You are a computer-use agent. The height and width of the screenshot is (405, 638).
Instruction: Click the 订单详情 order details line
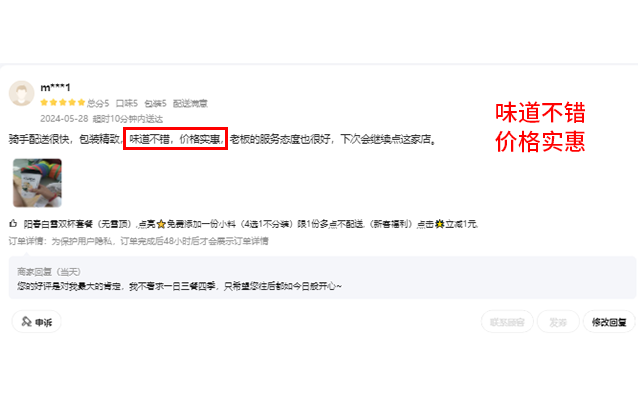tap(138, 241)
